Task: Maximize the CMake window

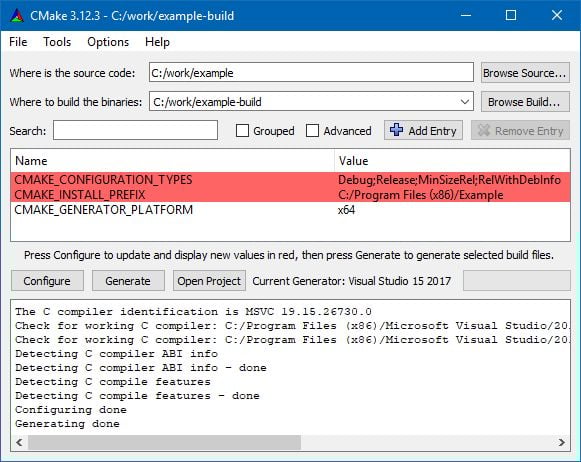Action: pos(511,15)
